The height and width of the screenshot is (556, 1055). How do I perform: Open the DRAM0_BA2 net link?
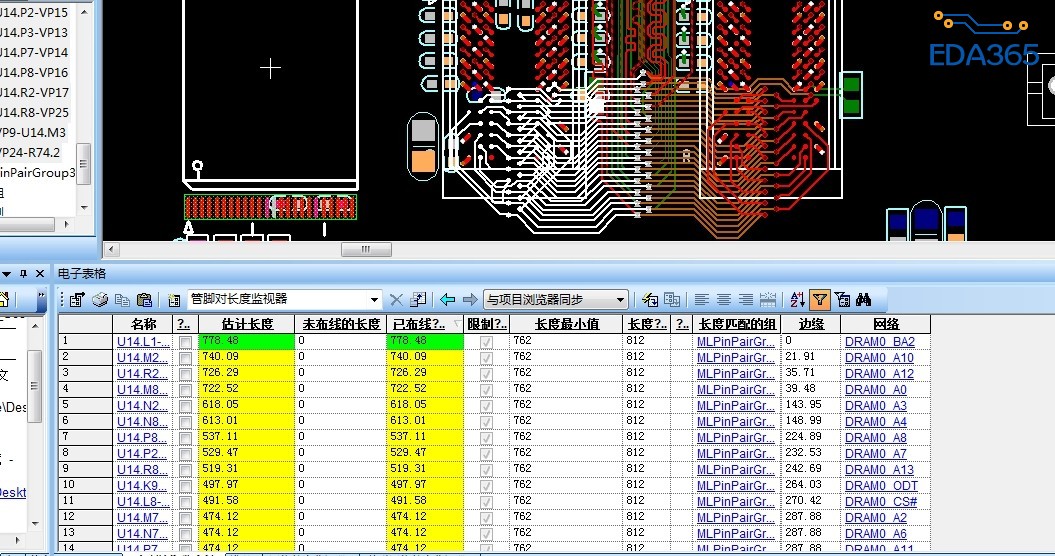pyautogui.click(x=879, y=342)
